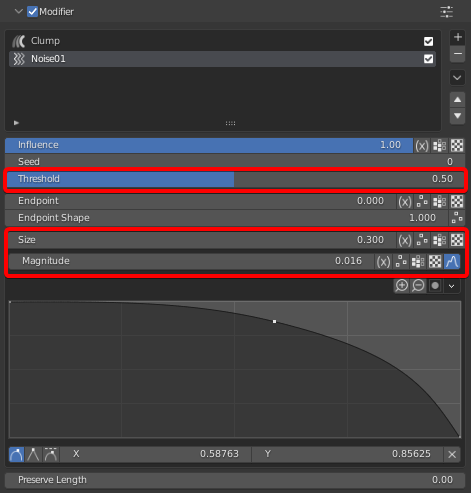Click the zoom in curve icon

point(402,286)
